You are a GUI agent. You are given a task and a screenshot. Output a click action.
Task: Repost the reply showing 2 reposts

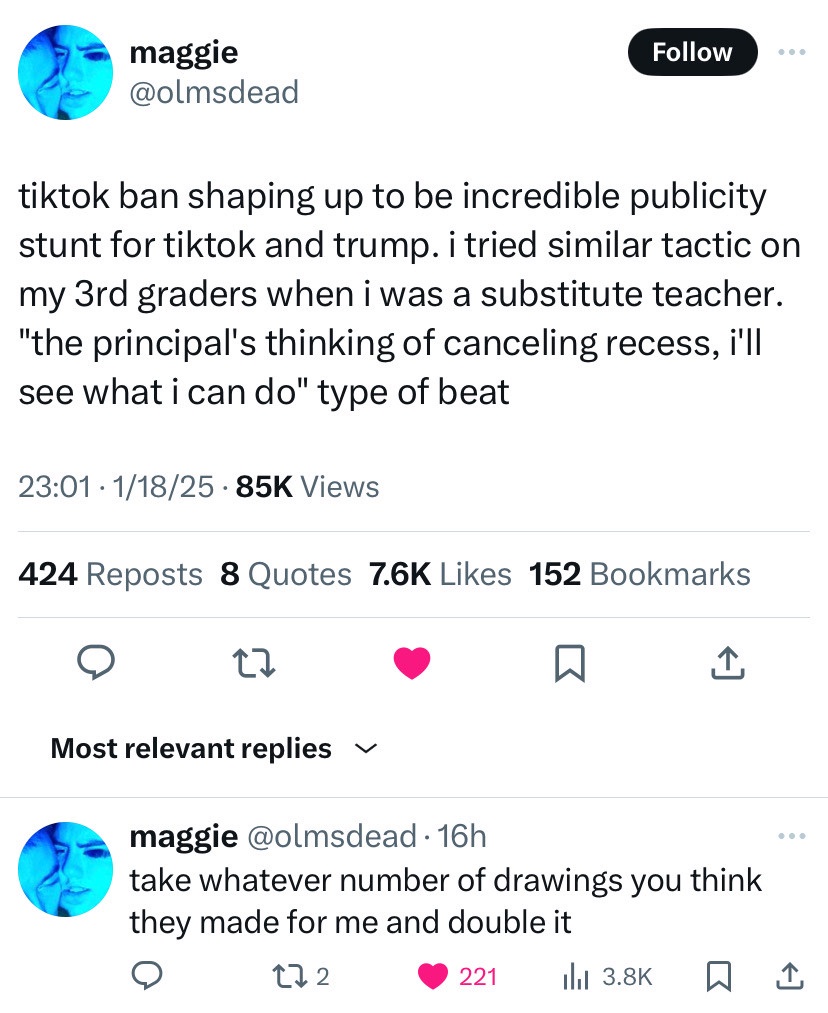tap(301, 976)
